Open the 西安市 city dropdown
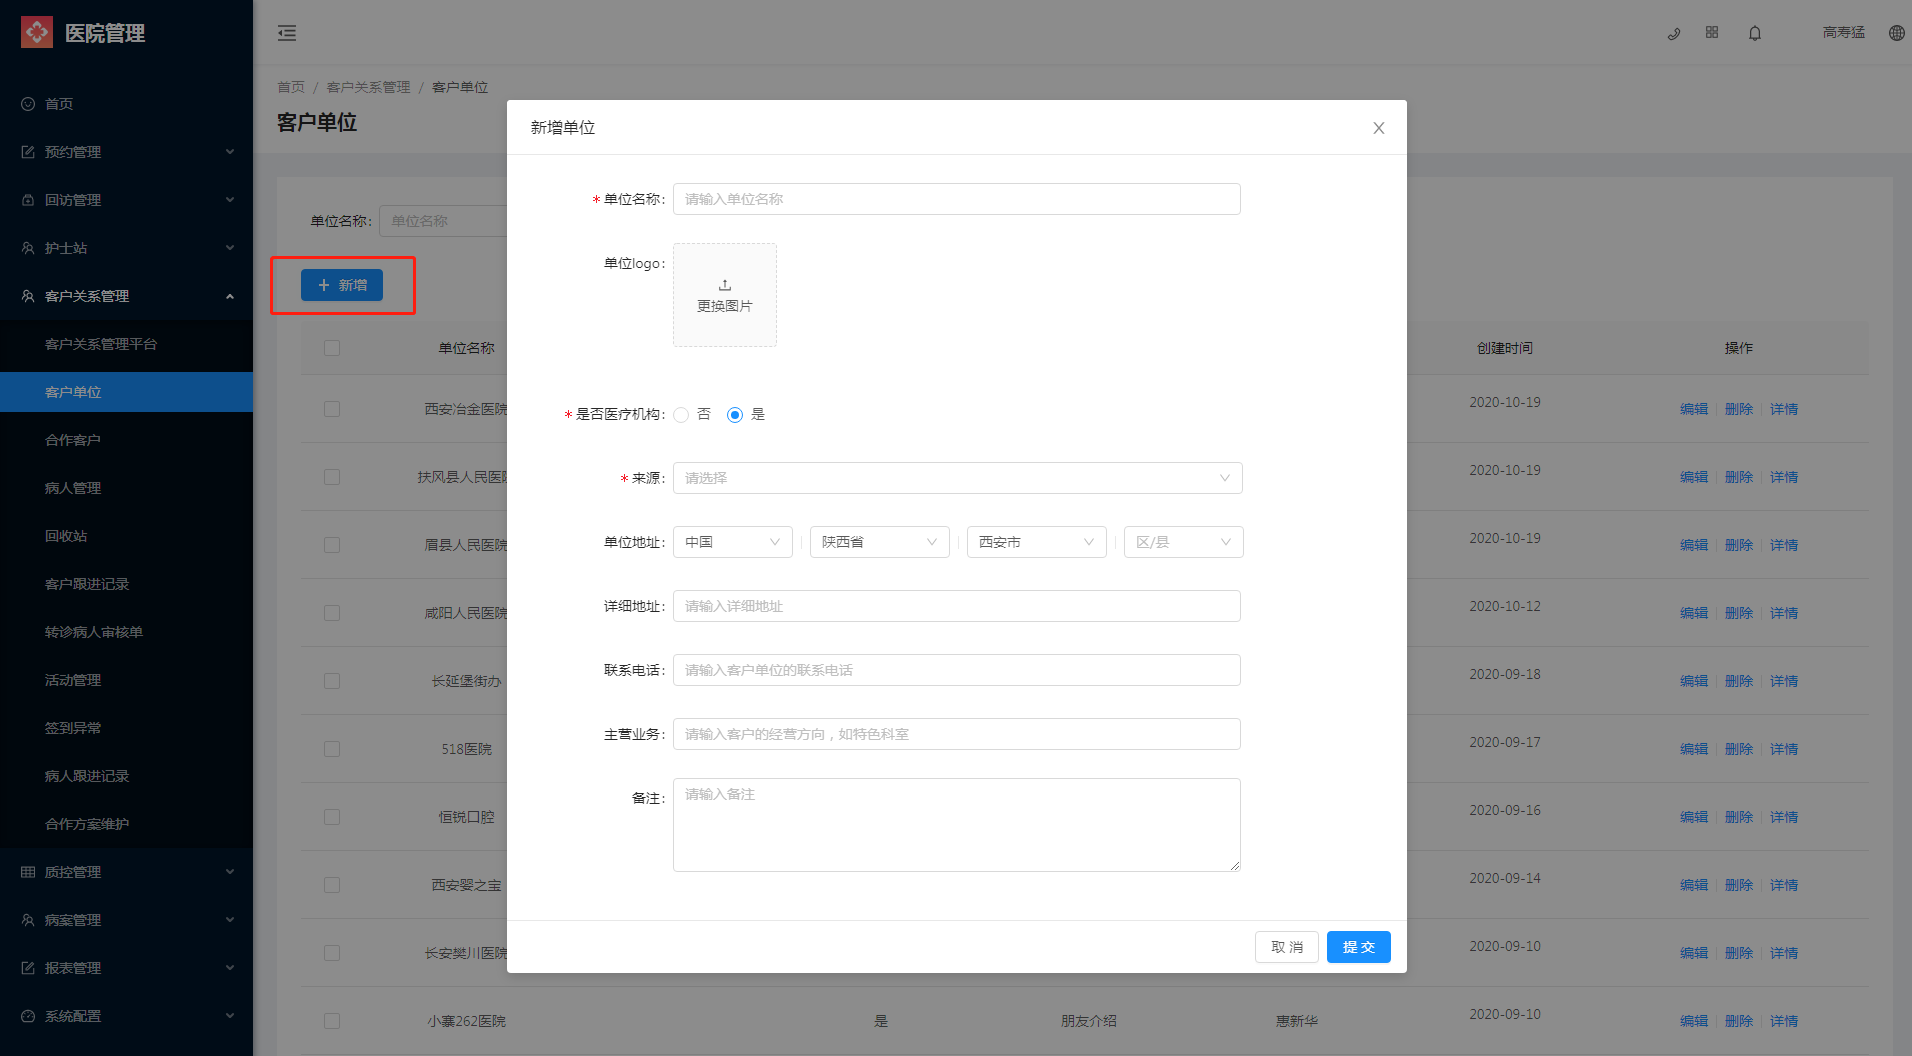 click(1037, 542)
